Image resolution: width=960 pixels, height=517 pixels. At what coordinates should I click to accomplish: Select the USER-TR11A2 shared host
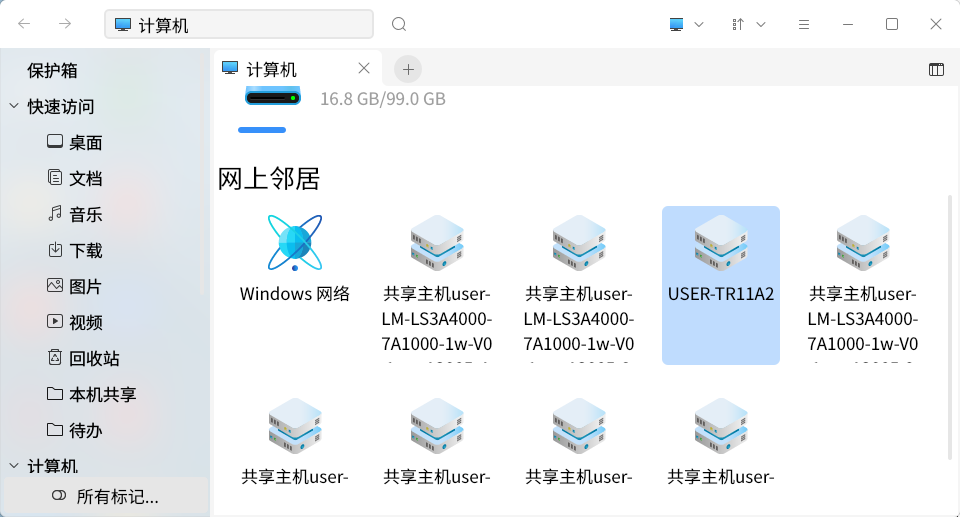tap(721, 285)
